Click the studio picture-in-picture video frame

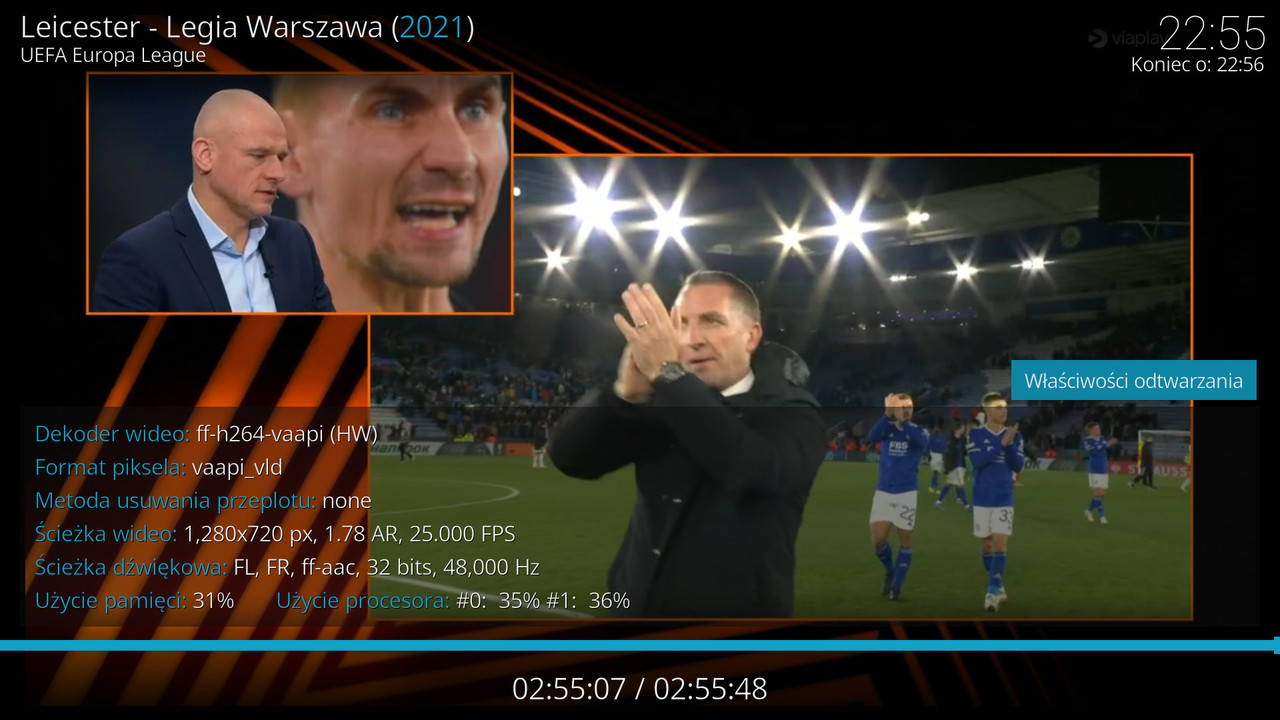[x=299, y=193]
